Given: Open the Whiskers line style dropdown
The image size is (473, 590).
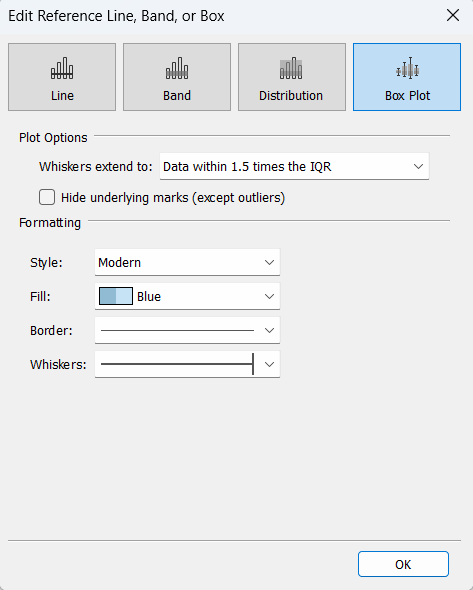Looking at the screenshot, I should [x=187, y=364].
